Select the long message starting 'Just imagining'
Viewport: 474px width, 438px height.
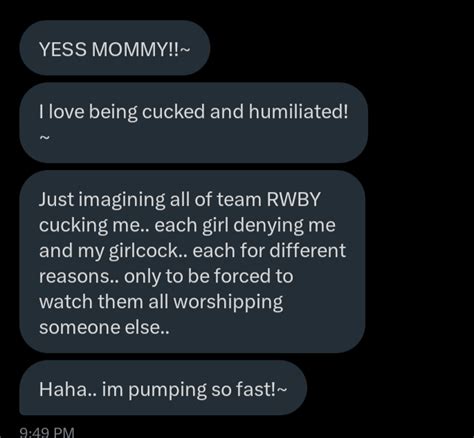[x=192, y=262]
